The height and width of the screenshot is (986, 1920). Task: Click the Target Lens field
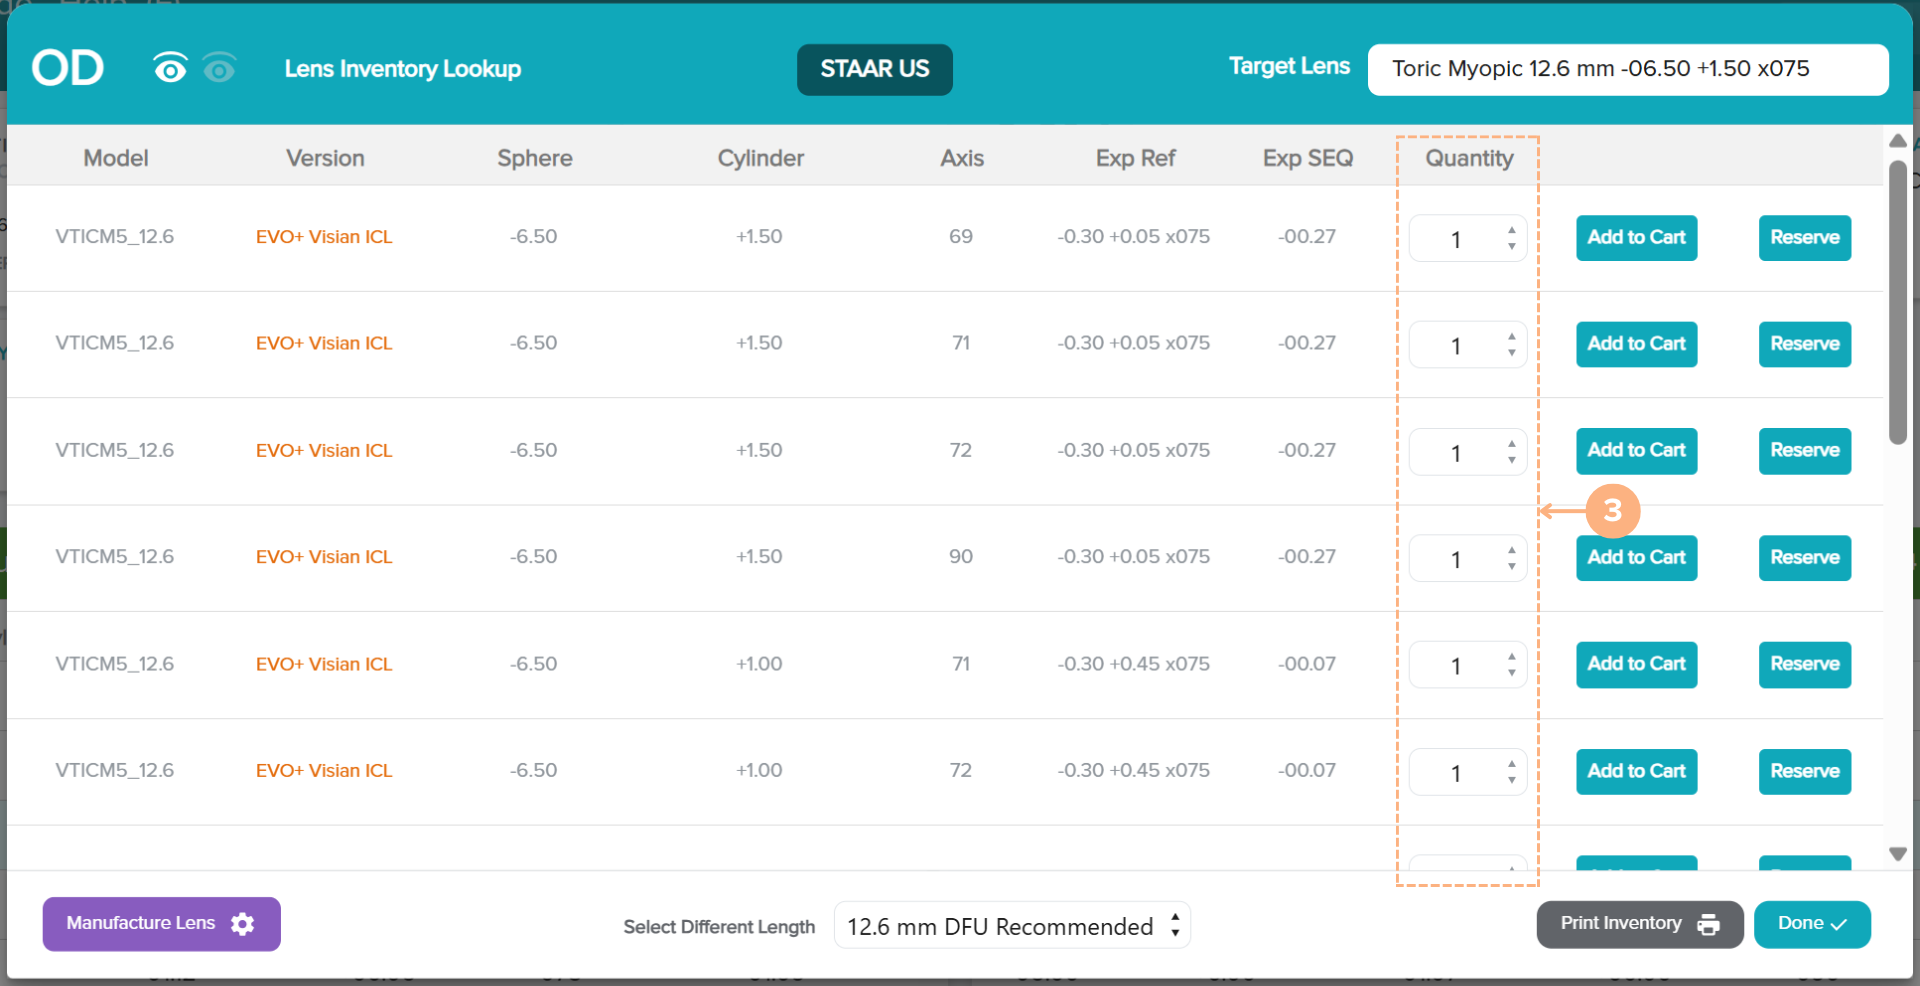tap(1627, 69)
